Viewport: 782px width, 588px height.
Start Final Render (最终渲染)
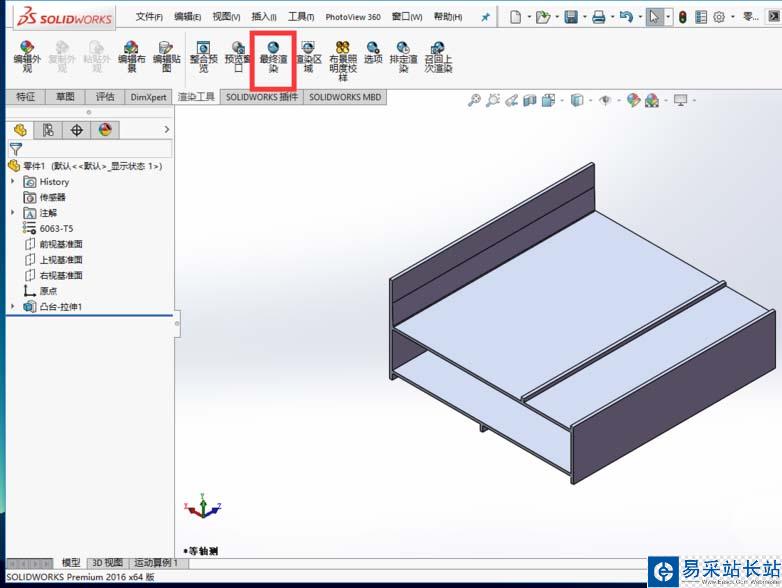point(273,57)
